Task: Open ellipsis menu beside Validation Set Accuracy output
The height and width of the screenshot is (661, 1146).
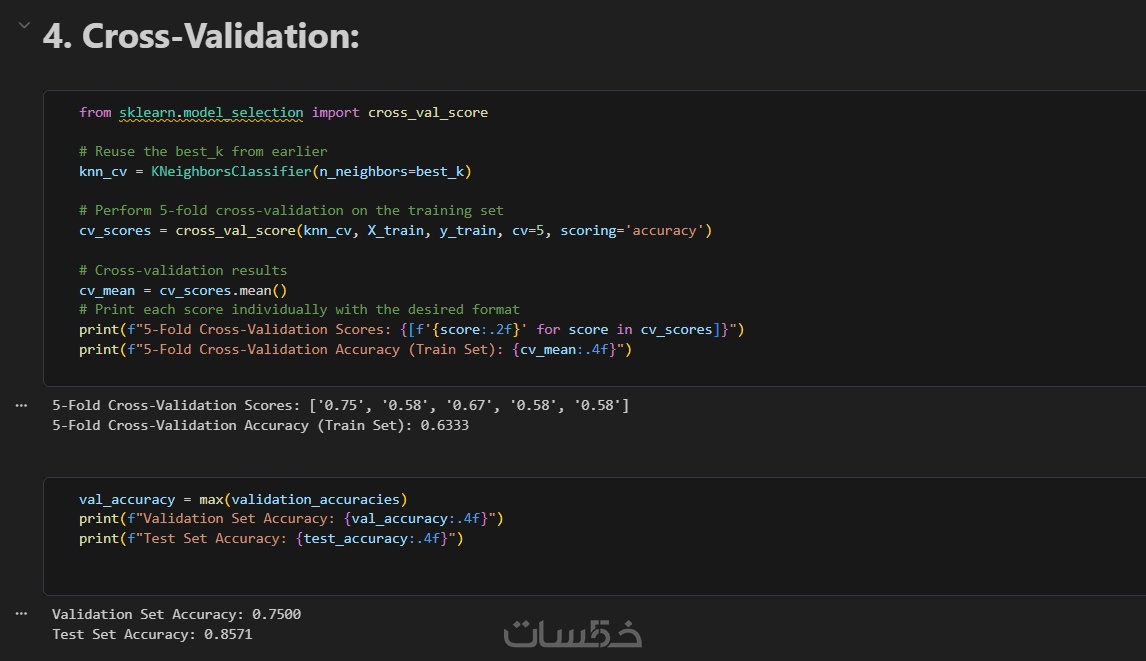Action: click(x=21, y=614)
